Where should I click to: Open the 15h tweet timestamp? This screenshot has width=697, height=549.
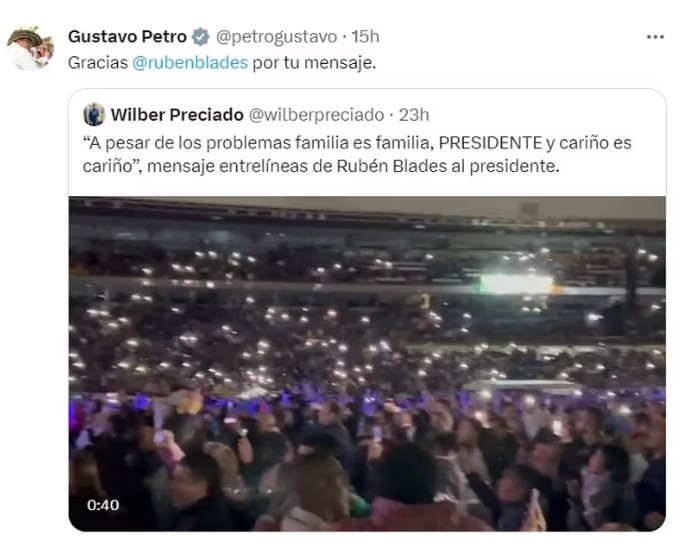(x=365, y=36)
